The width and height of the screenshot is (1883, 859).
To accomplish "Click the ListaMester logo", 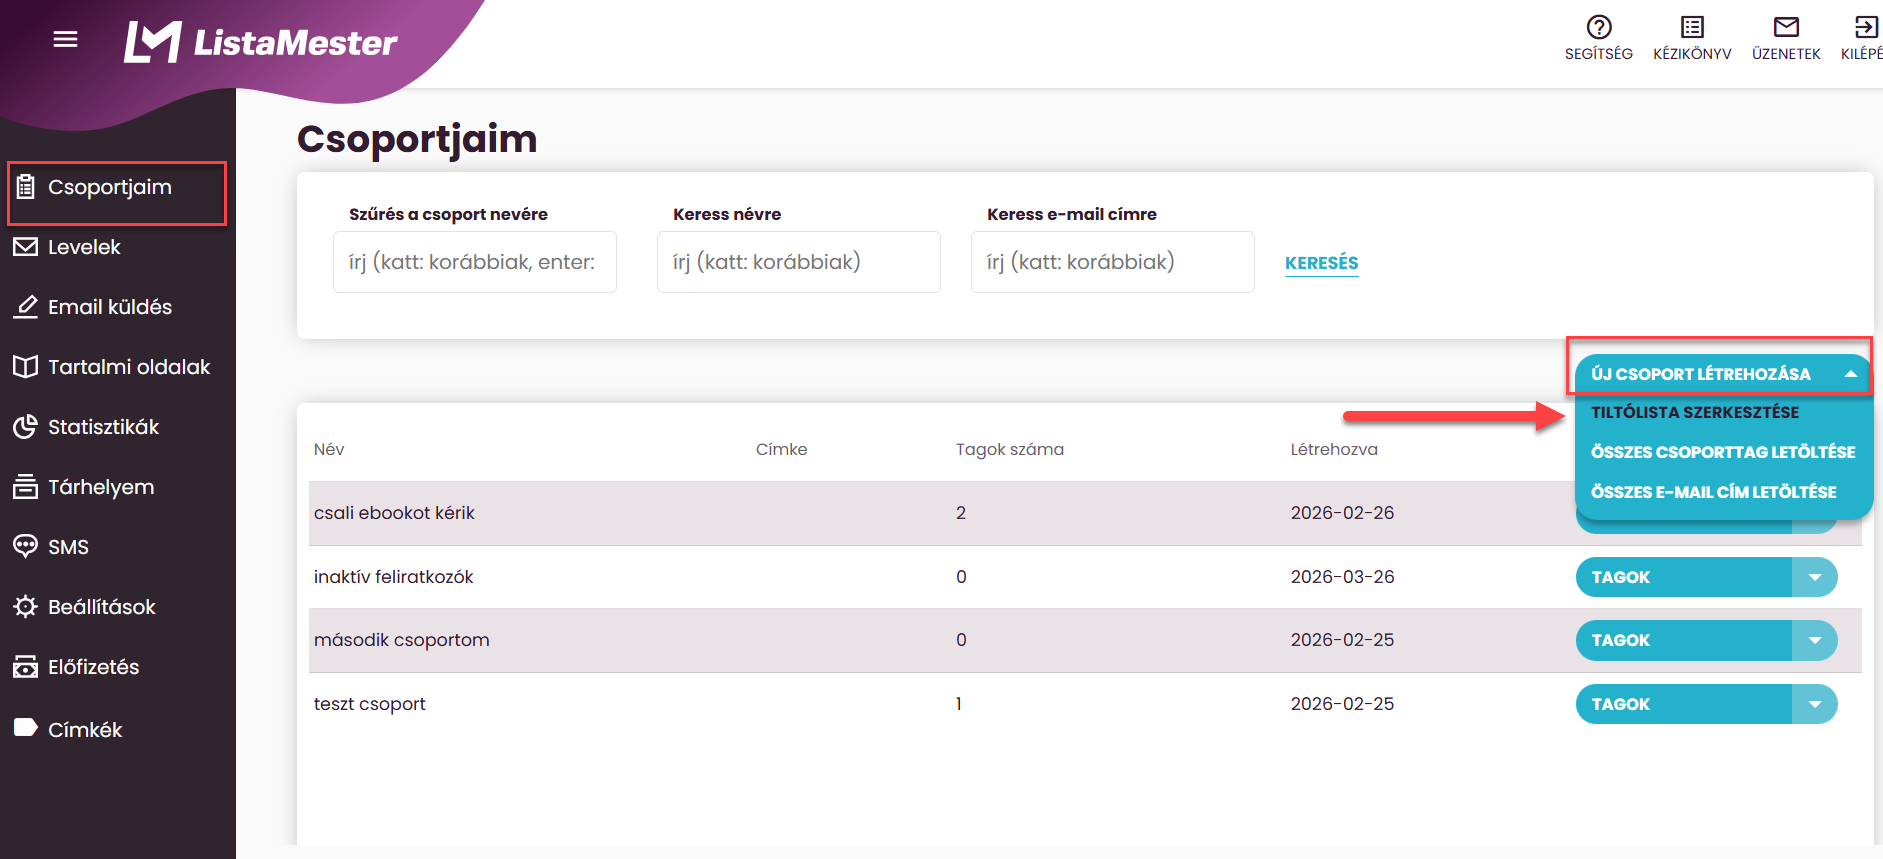I will tap(260, 42).
